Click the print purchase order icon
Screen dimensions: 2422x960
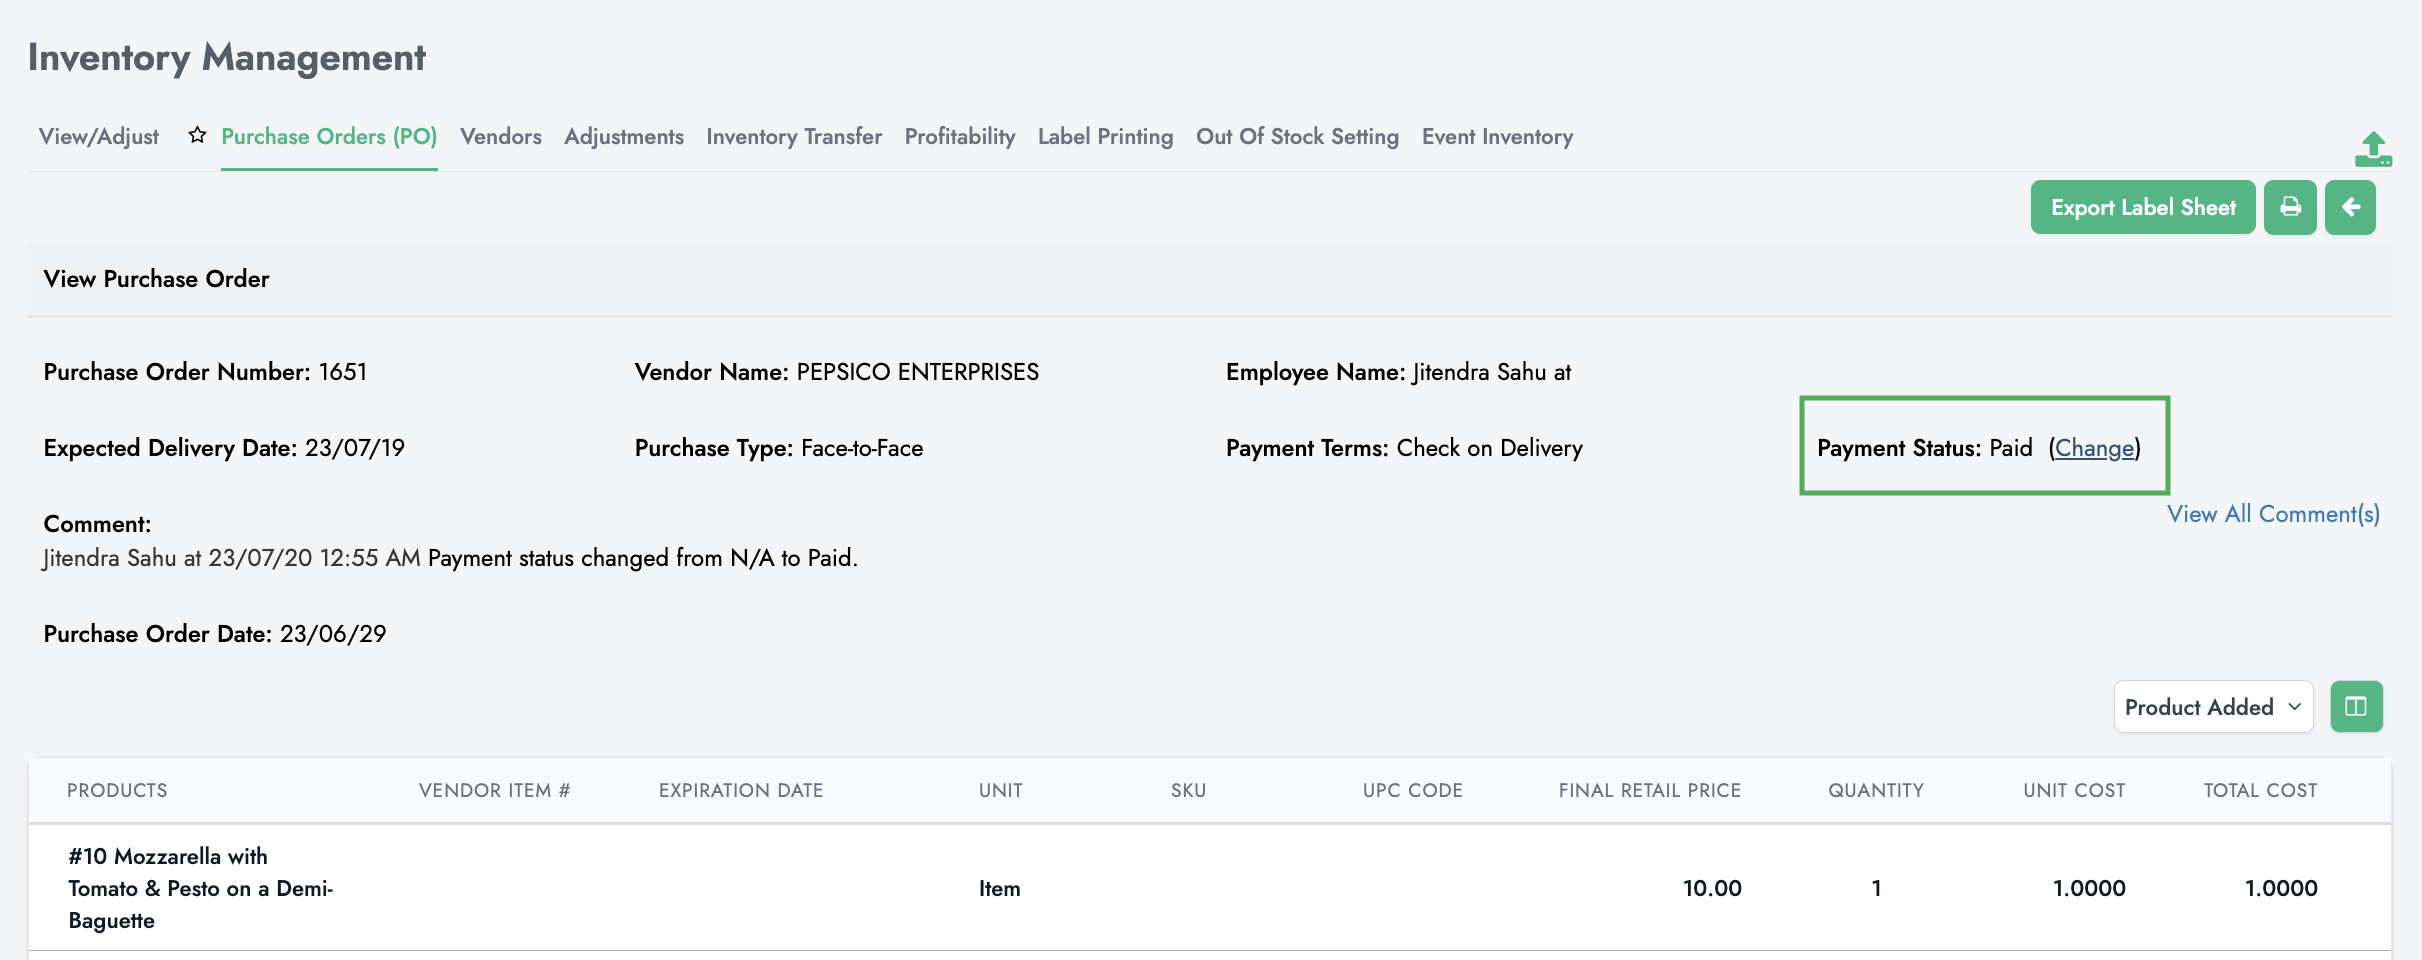2290,207
